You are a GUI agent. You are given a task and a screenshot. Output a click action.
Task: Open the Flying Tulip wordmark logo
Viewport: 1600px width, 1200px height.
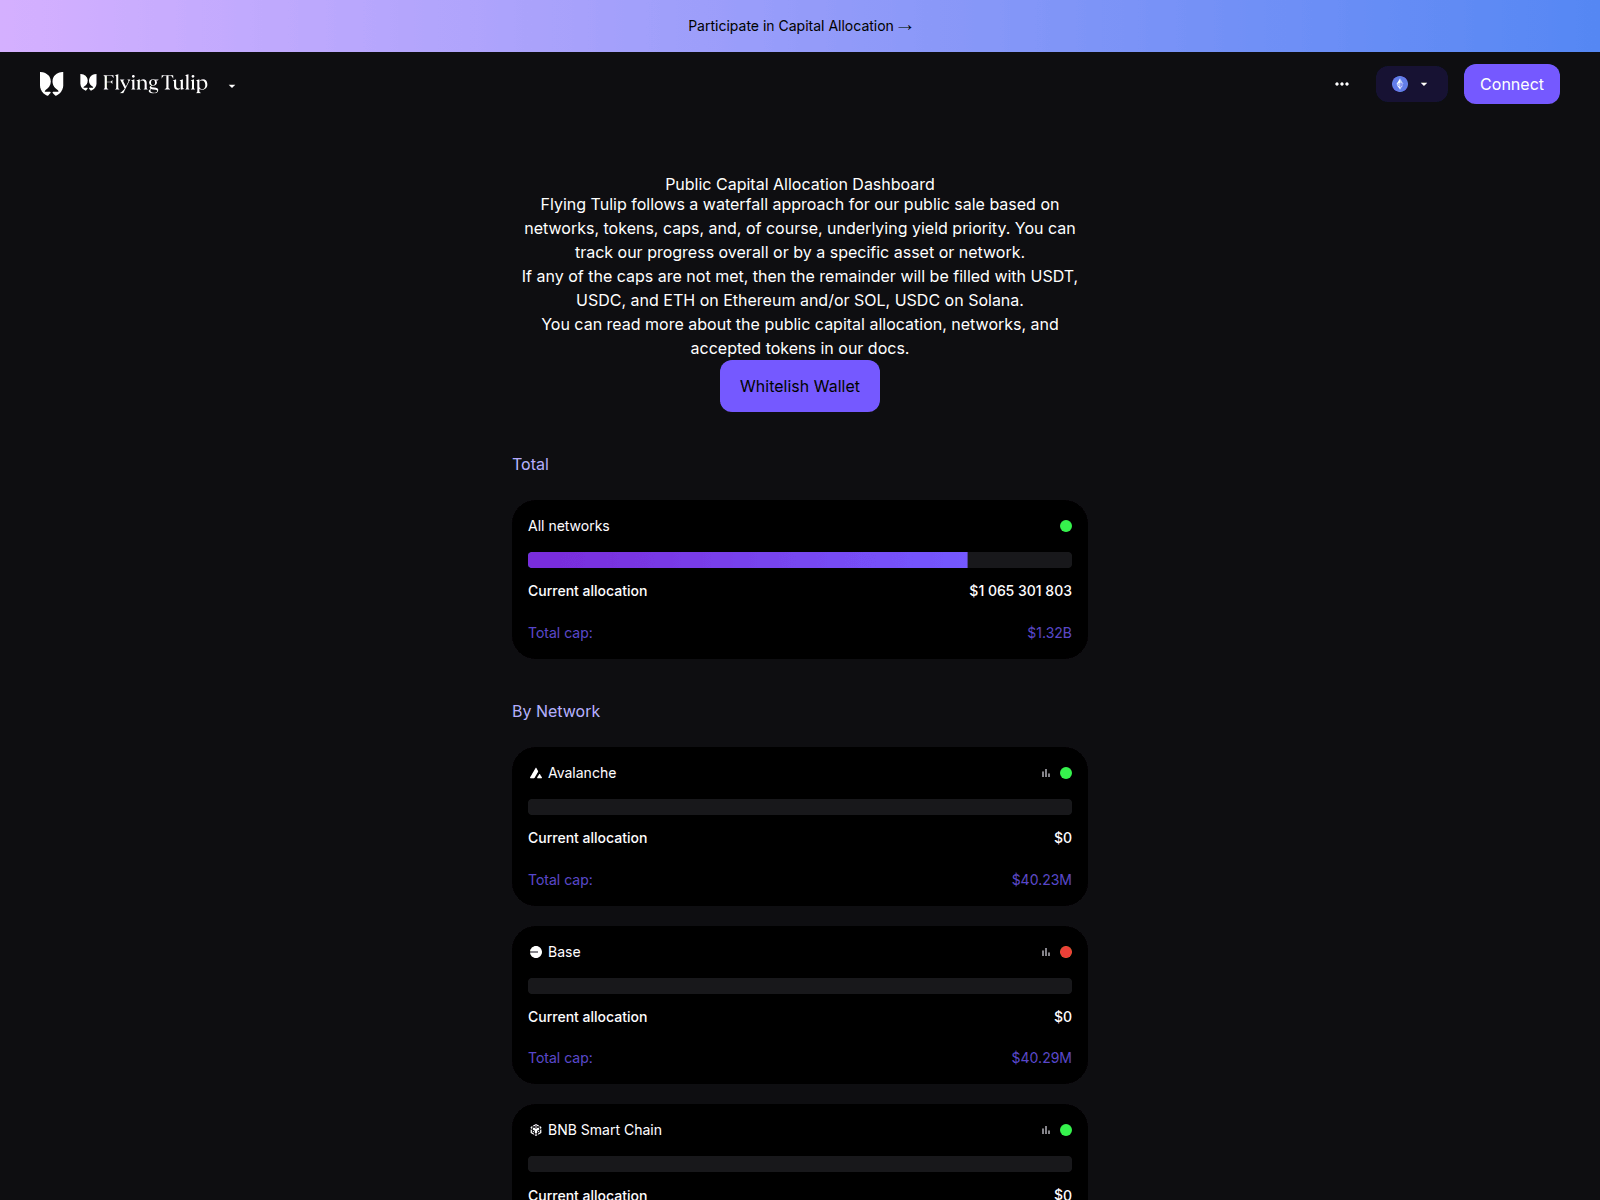[x=144, y=83]
